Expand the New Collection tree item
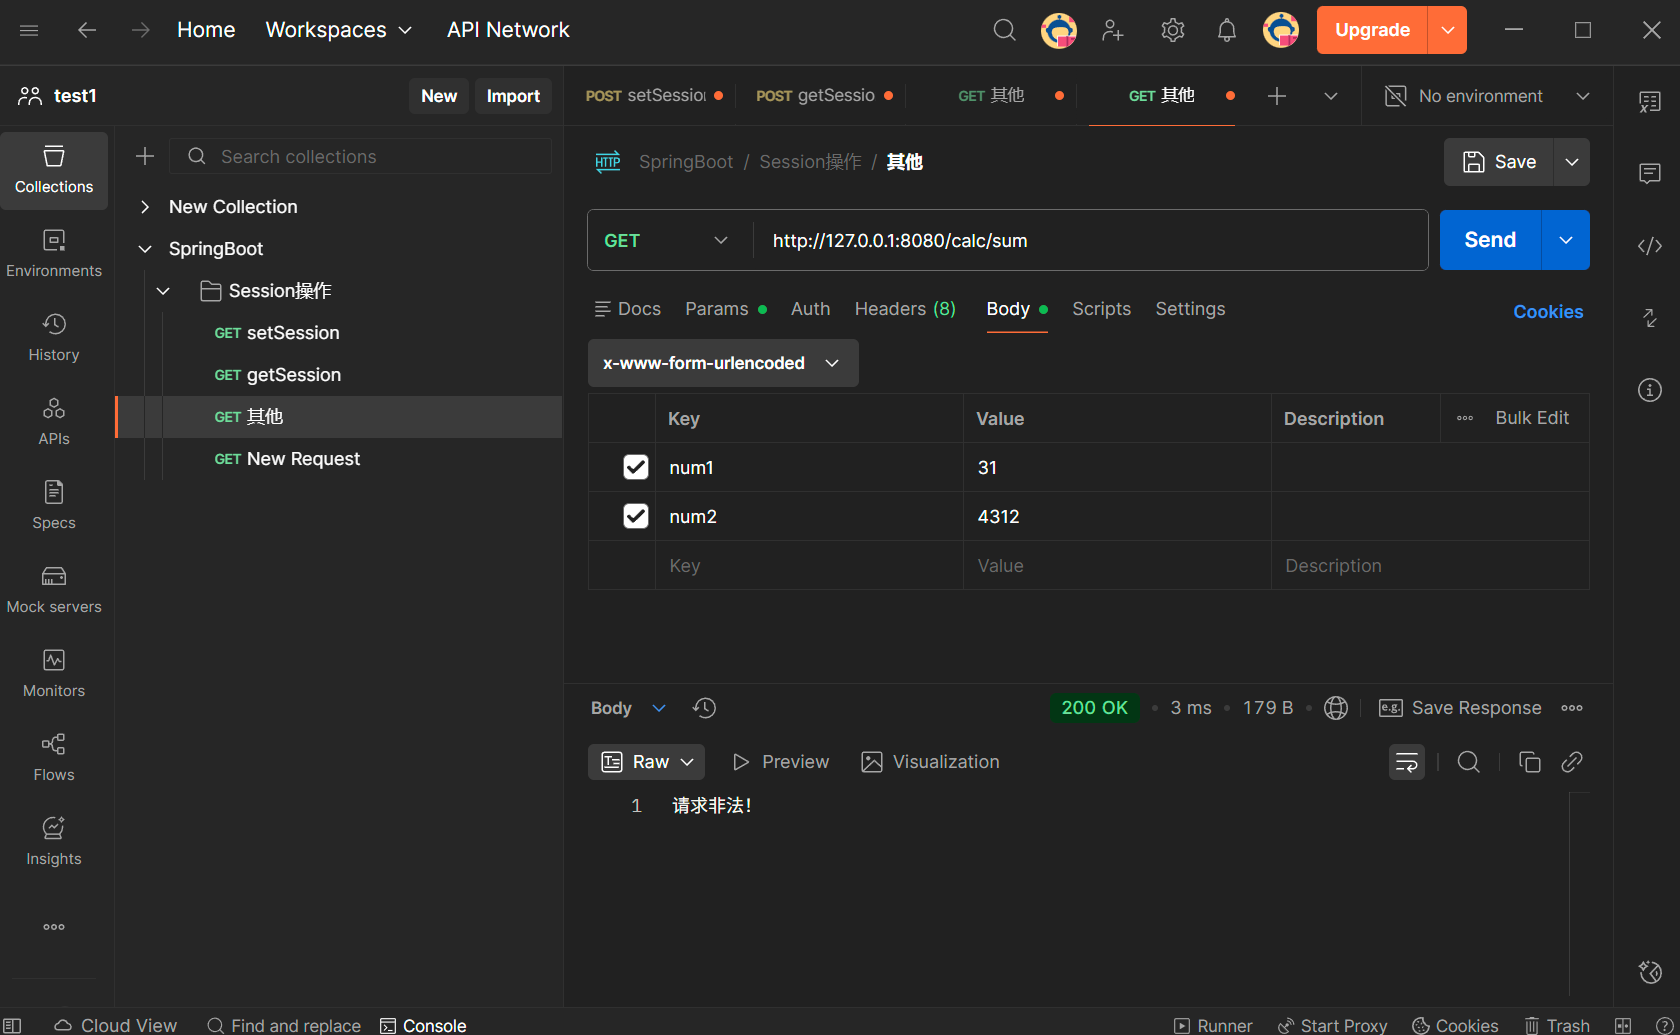The height and width of the screenshot is (1035, 1680). pyautogui.click(x=145, y=207)
